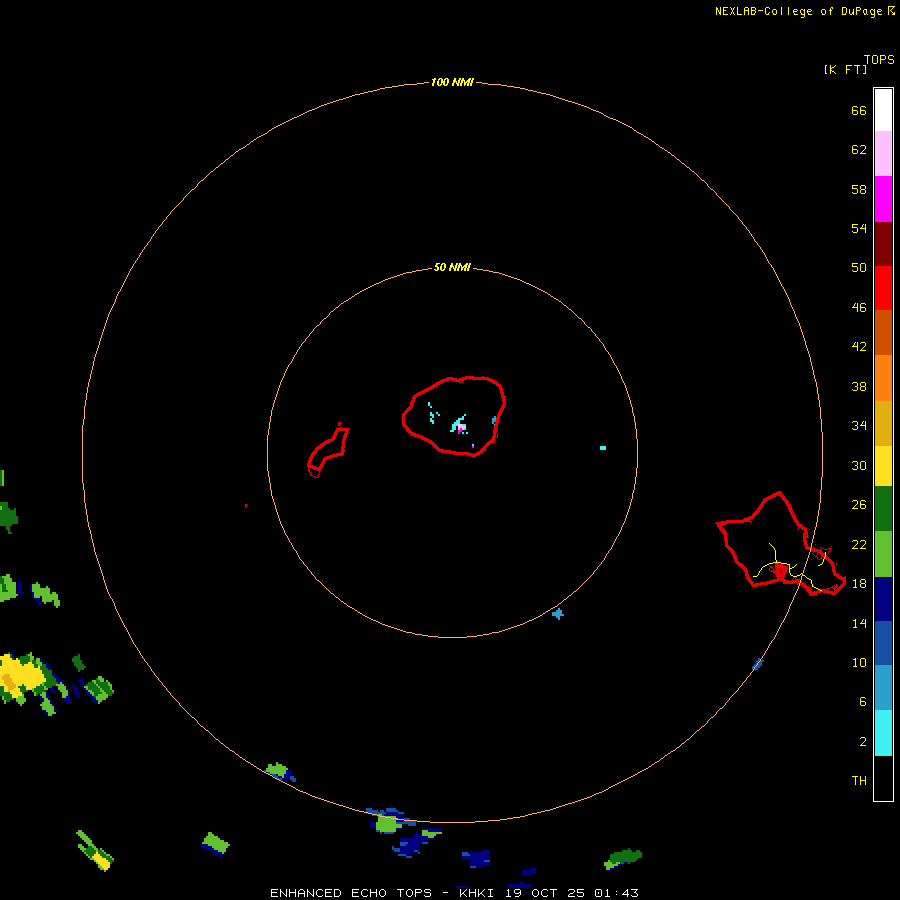Click the "NEXLAB-College of DuPage" text
Viewport: 900px width, 900px height.
click(798, 11)
